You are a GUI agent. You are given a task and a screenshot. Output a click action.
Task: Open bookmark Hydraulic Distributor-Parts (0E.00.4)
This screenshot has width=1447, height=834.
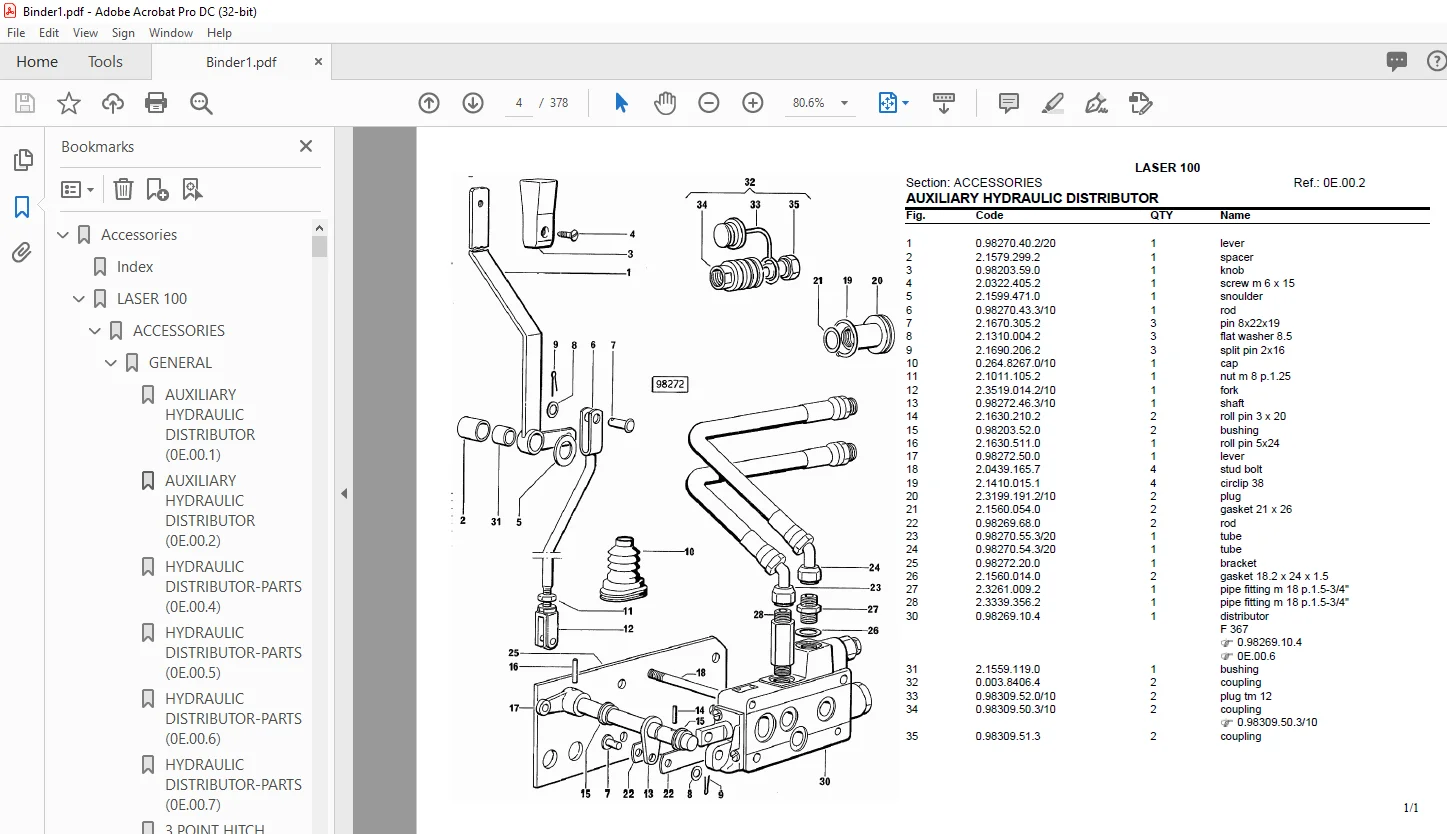coord(233,587)
